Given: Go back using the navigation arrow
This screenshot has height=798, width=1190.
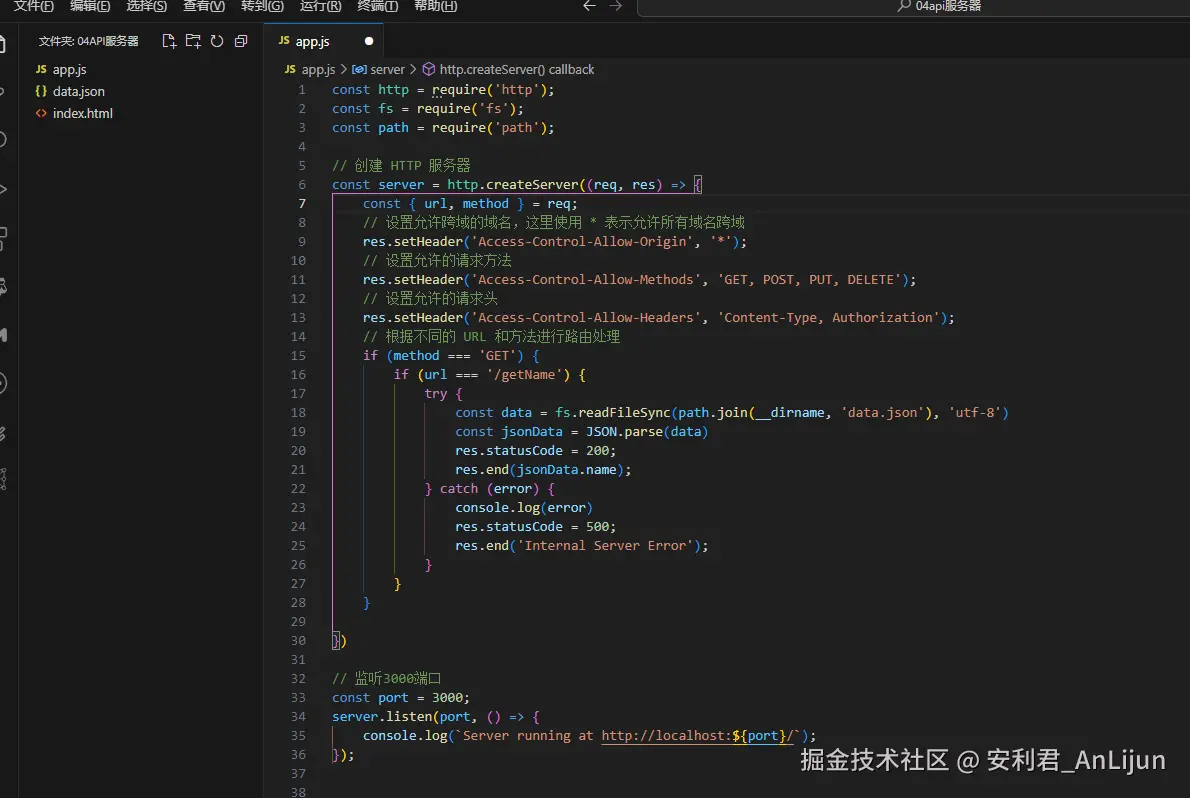Looking at the screenshot, I should click(589, 6).
